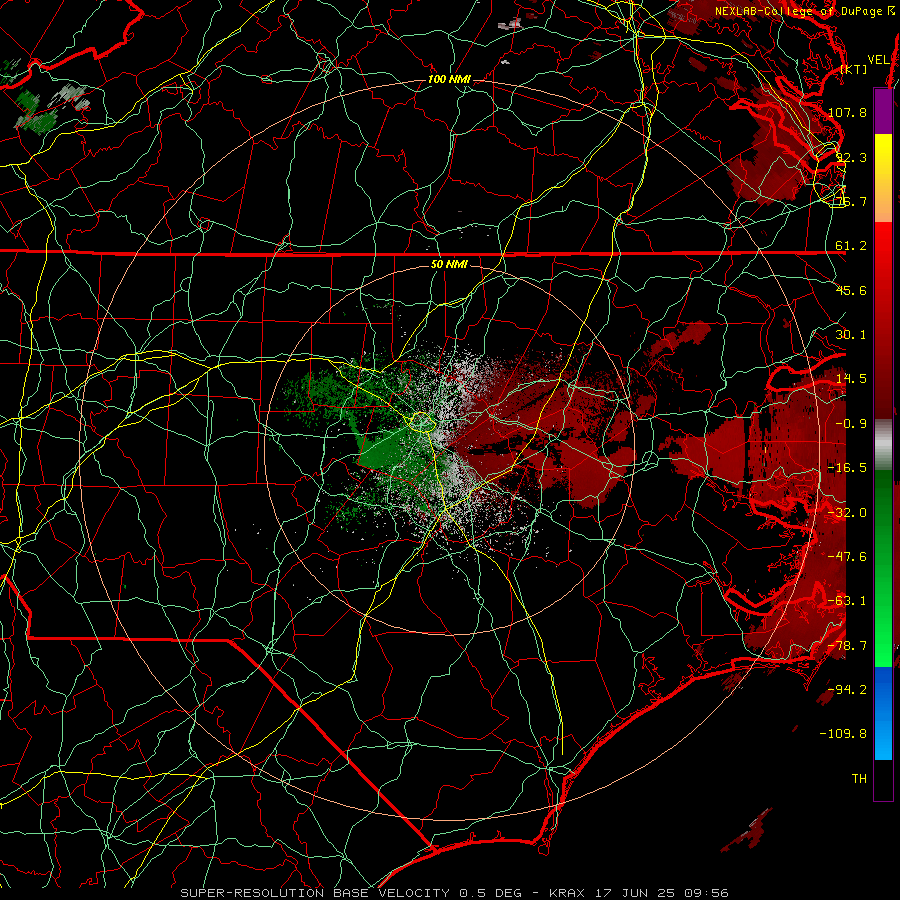Select the 30.1 value on velocity scale
Screen dimensions: 900x900
(x=851, y=335)
